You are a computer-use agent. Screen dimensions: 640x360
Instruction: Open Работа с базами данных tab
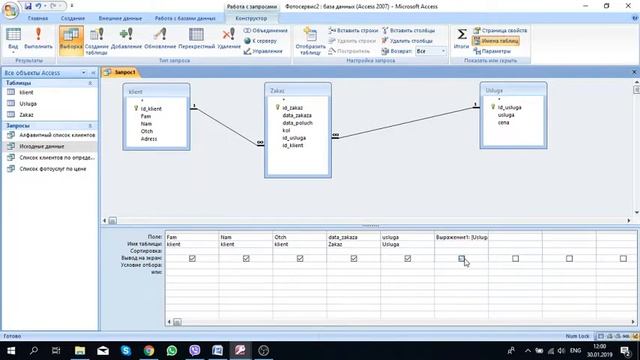185,18
